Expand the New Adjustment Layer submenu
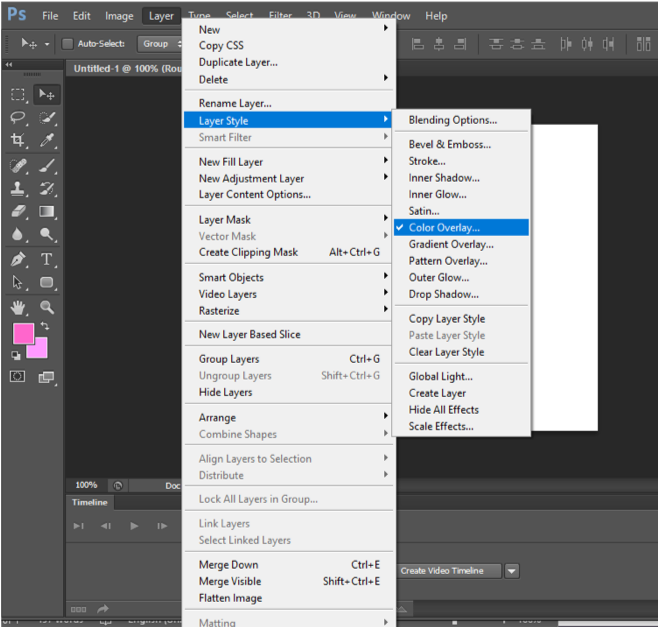The image size is (658, 627). pos(288,178)
